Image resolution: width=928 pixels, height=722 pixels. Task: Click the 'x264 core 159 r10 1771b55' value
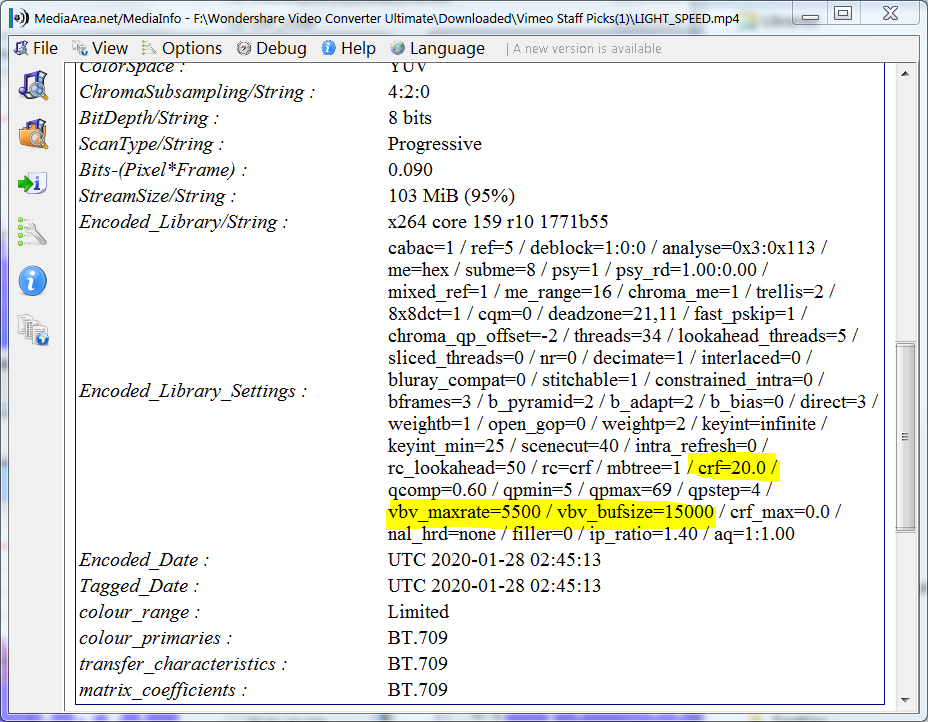tap(498, 222)
